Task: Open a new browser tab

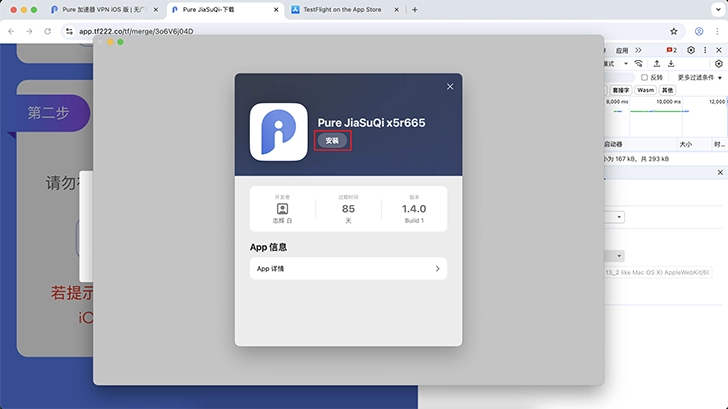Action: [415, 10]
